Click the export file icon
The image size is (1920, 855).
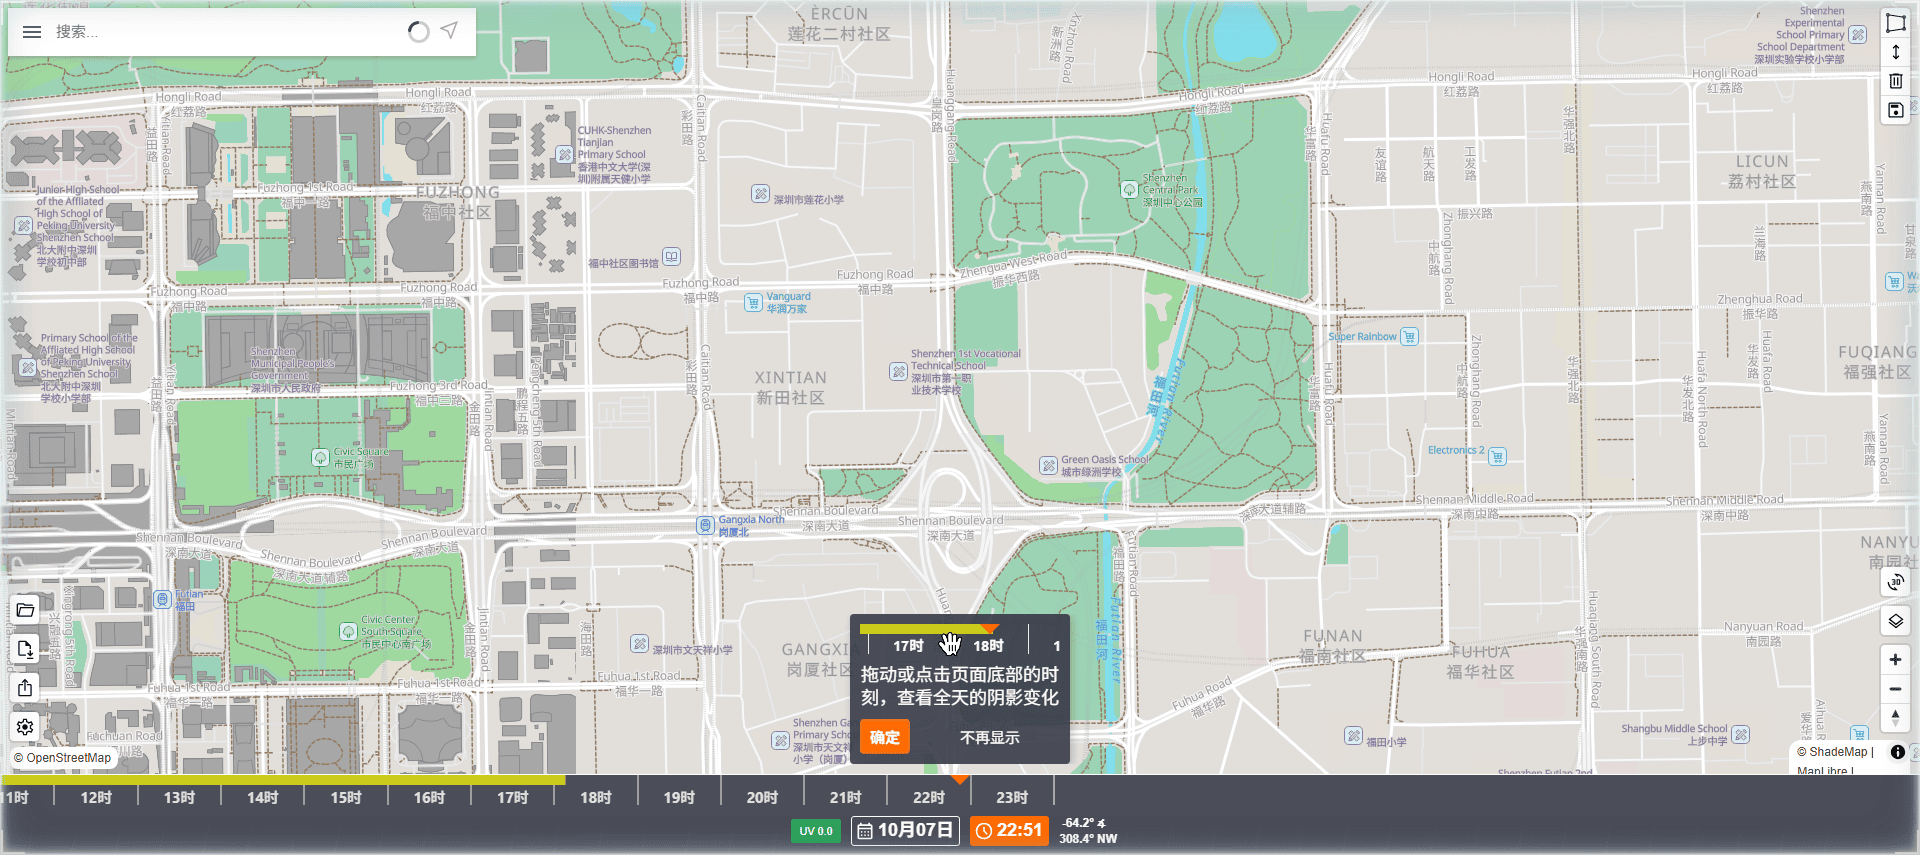(x=26, y=649)
